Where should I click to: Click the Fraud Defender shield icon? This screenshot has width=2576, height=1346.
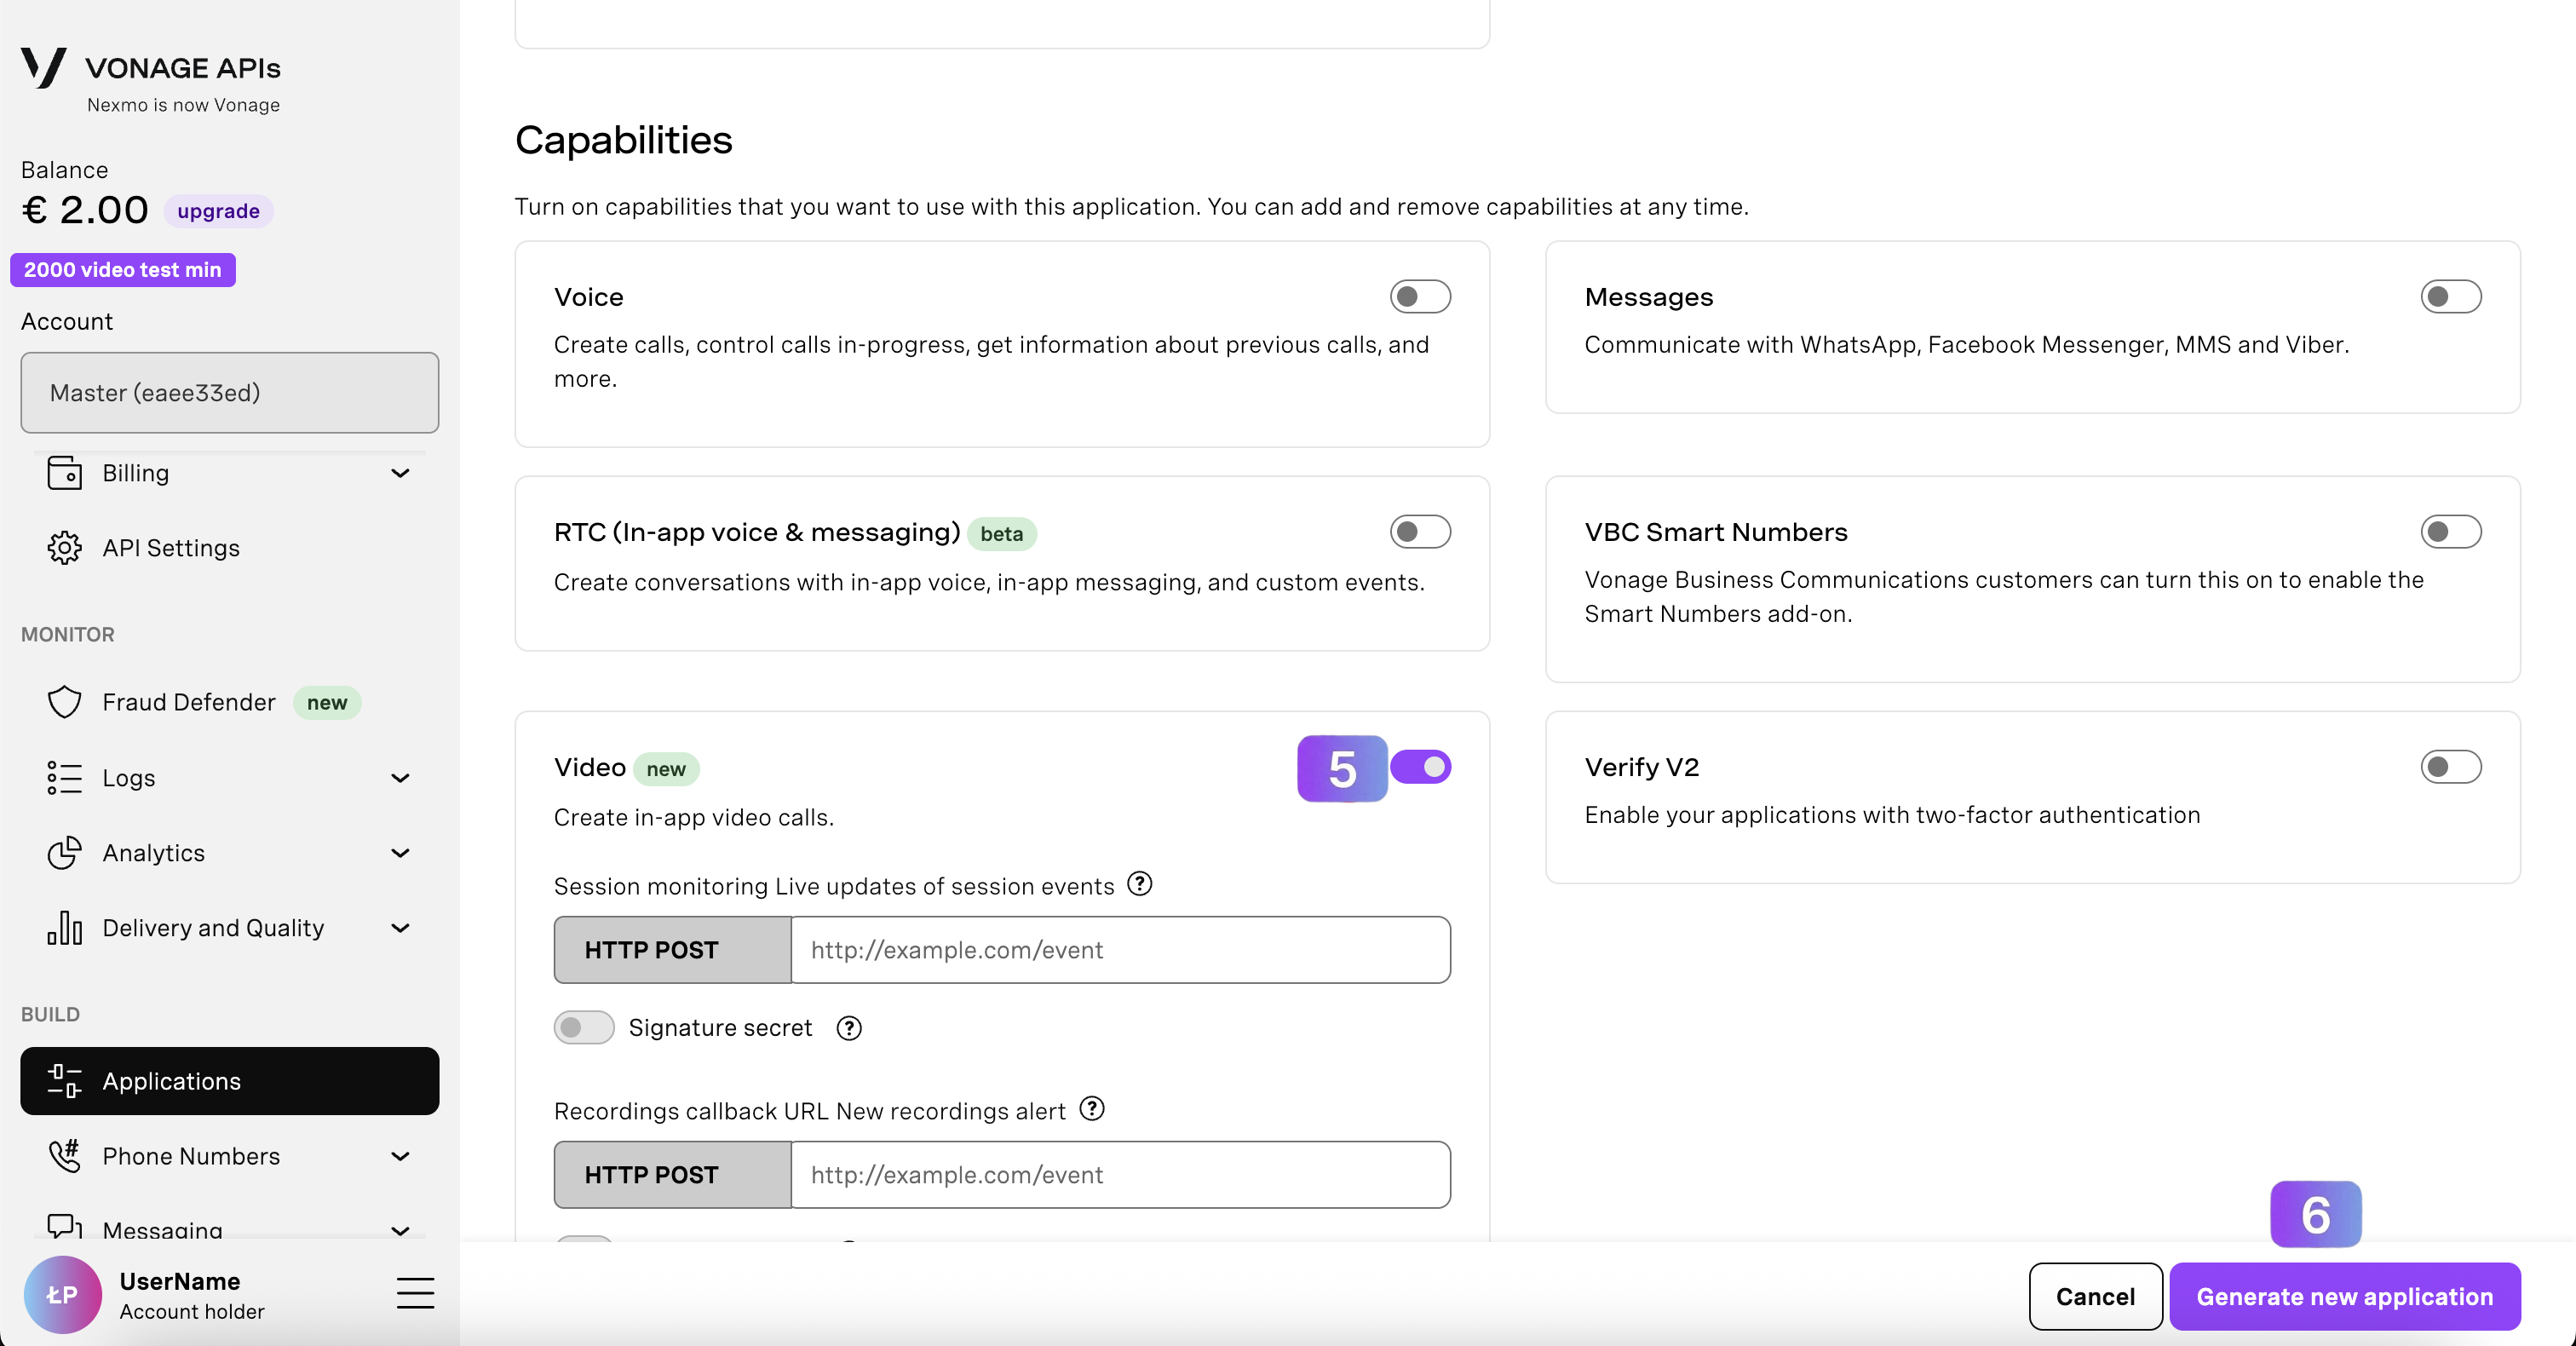[64, 702]
